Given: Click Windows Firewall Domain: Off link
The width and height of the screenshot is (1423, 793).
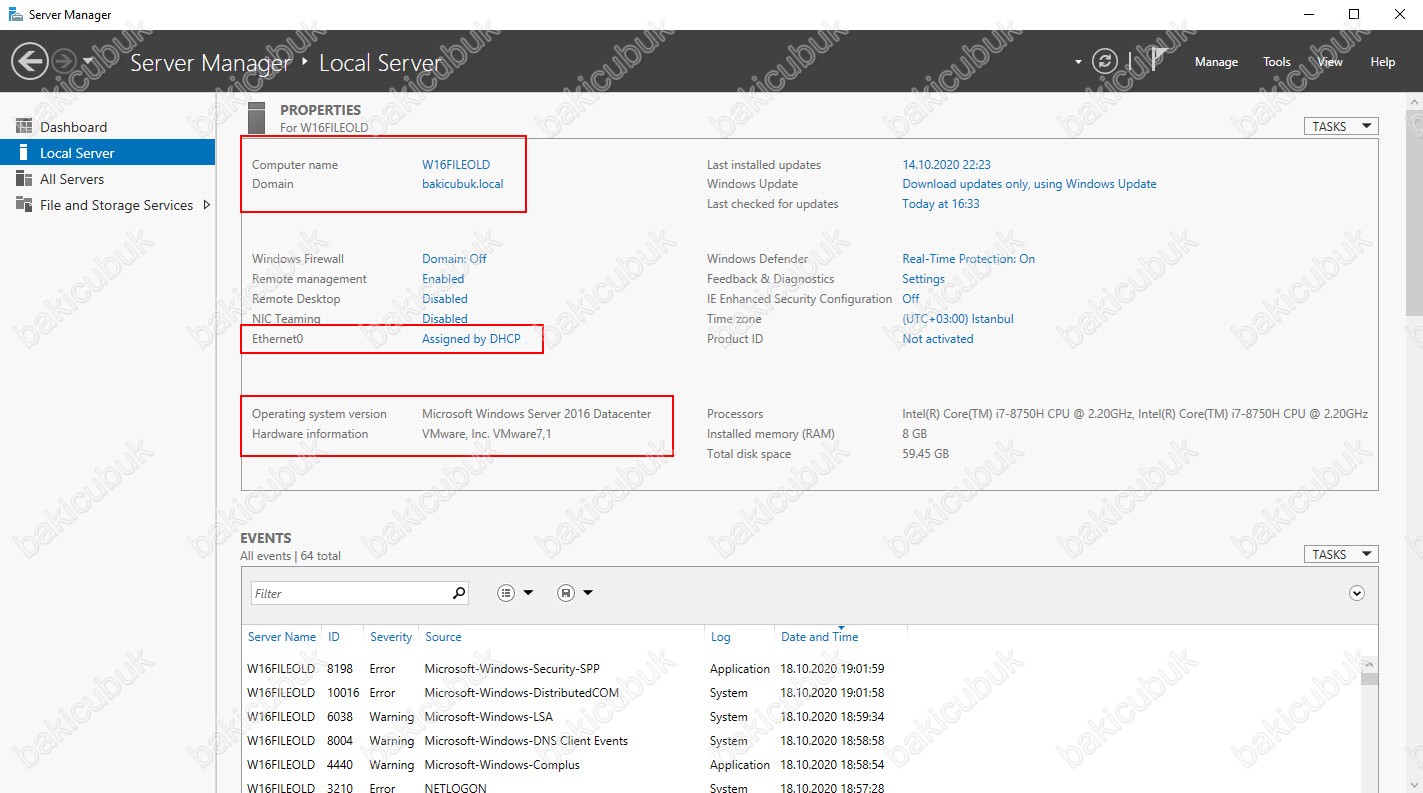Looking at the screenshot, I should tap(454, 259).
